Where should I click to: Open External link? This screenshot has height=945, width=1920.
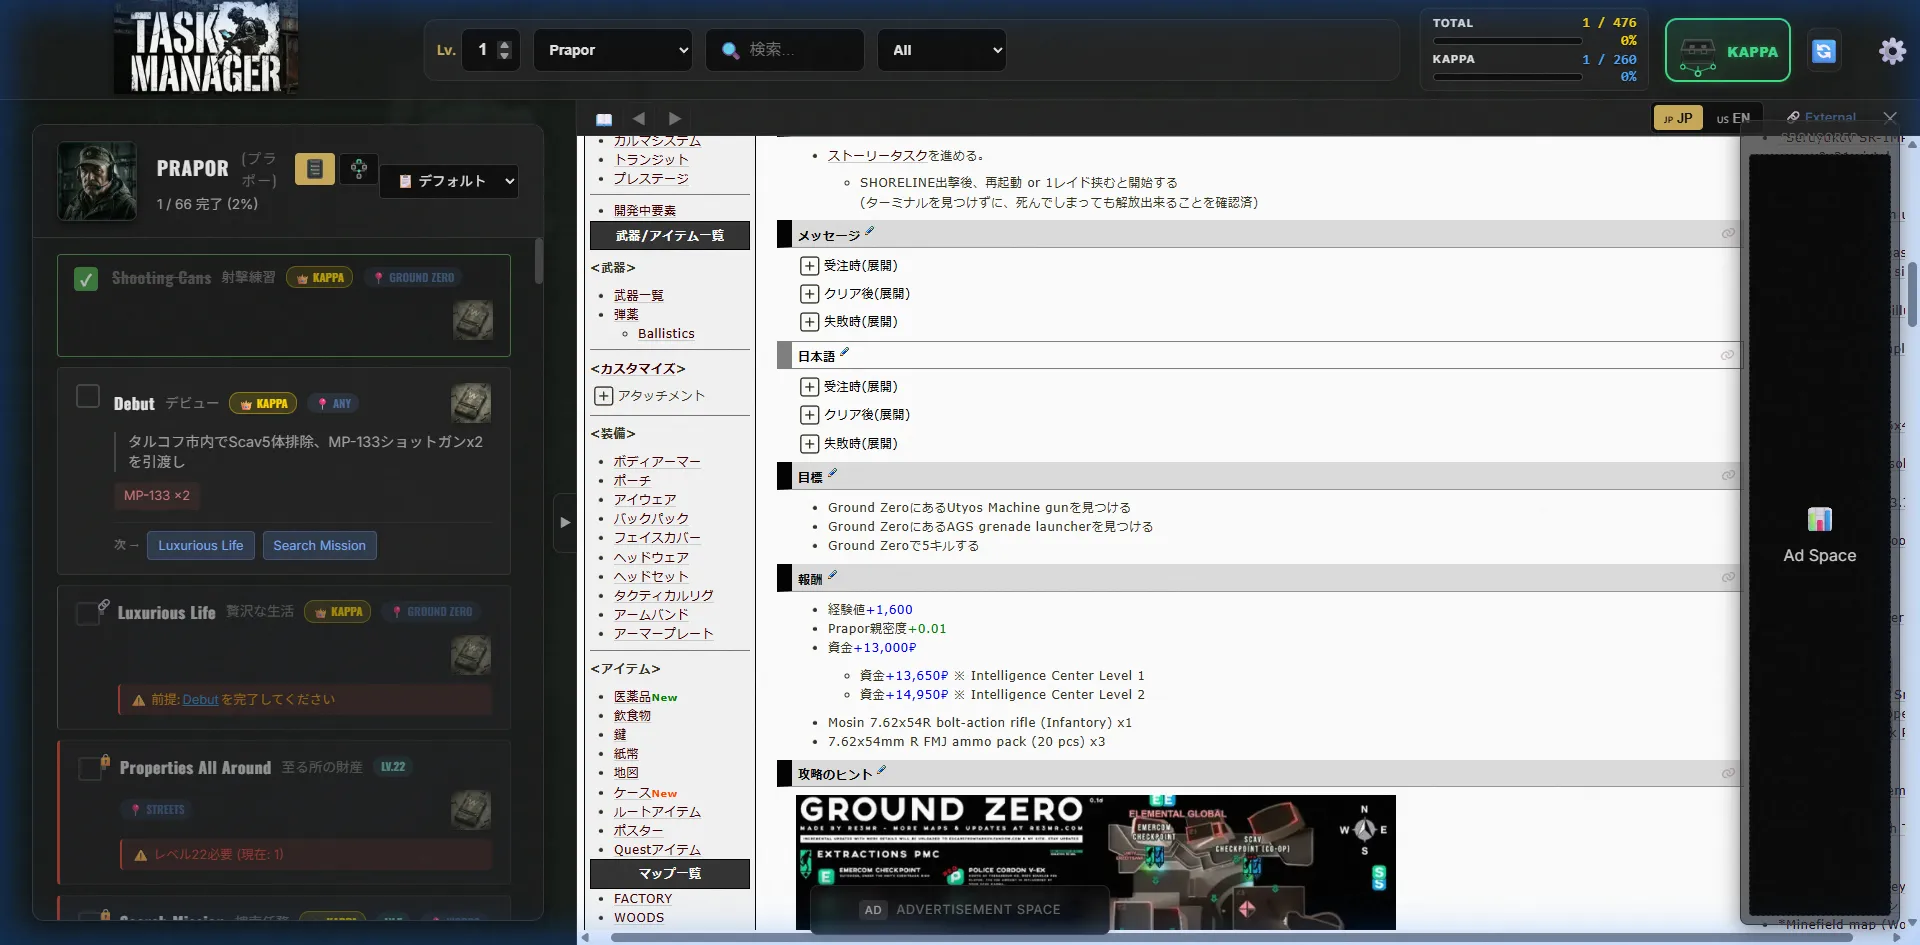pos(1822,117)
